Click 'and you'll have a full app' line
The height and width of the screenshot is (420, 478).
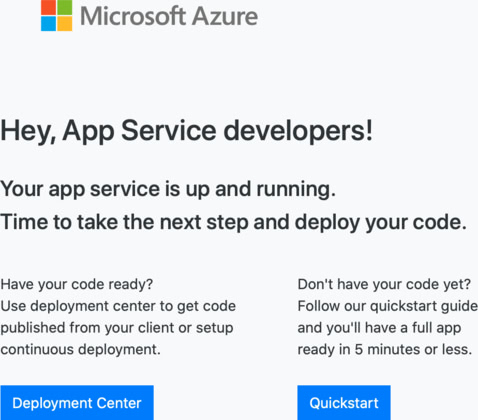pos(379,328)
